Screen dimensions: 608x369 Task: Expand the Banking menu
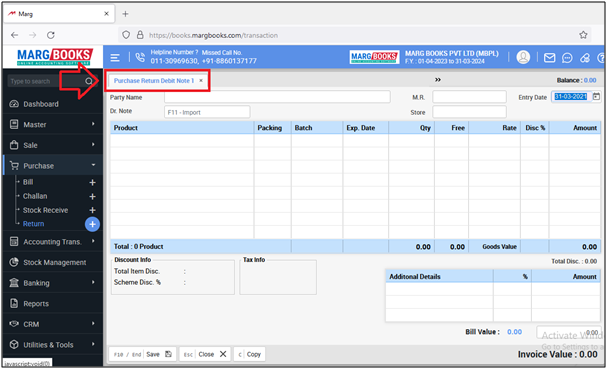click(53, 283)
